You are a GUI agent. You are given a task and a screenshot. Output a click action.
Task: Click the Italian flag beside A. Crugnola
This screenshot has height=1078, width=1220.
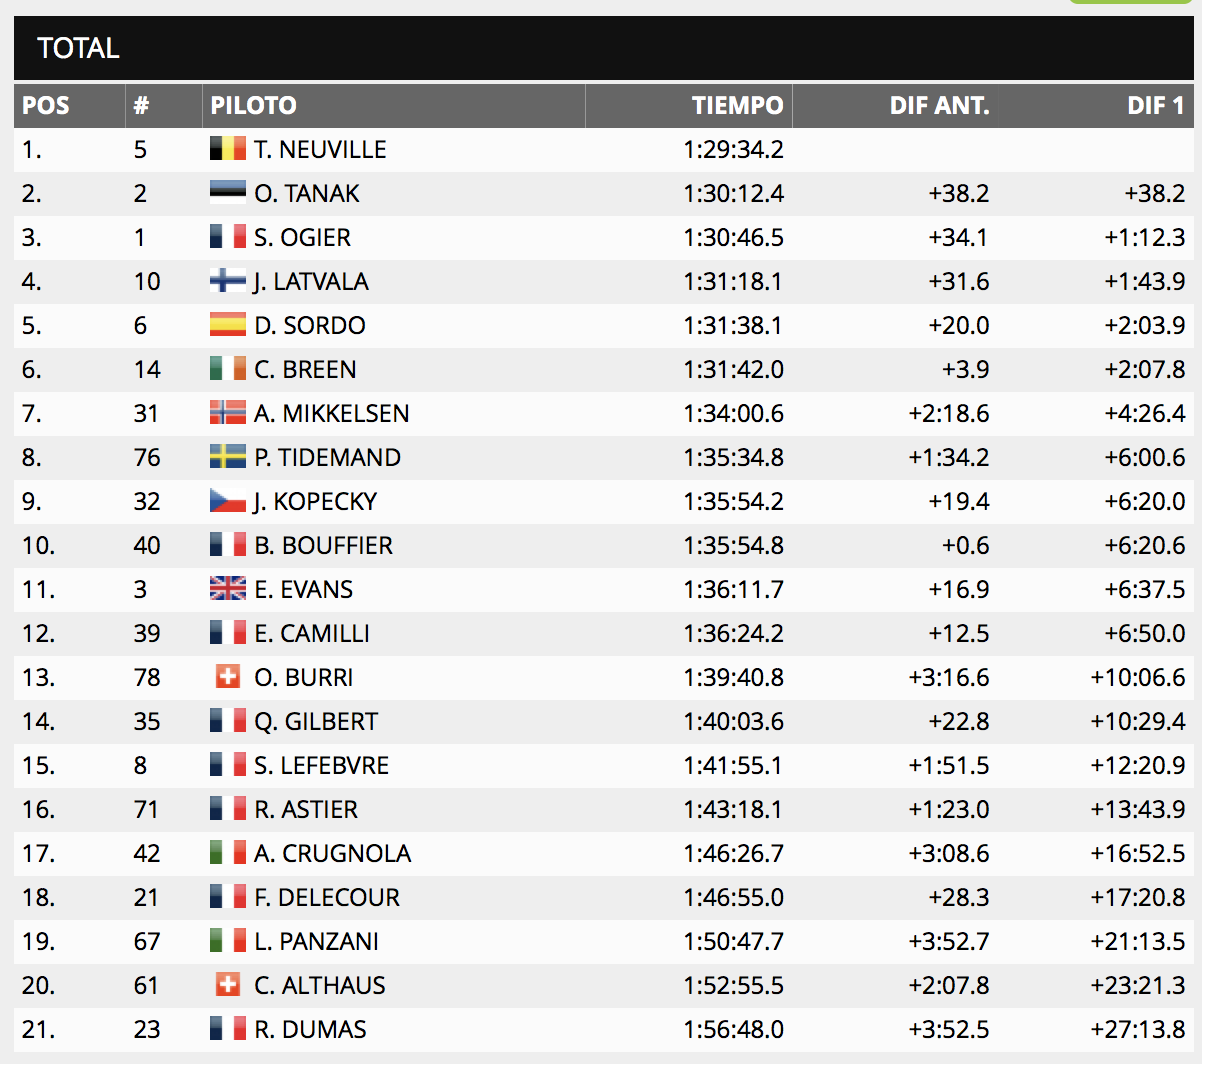(227, 853)
